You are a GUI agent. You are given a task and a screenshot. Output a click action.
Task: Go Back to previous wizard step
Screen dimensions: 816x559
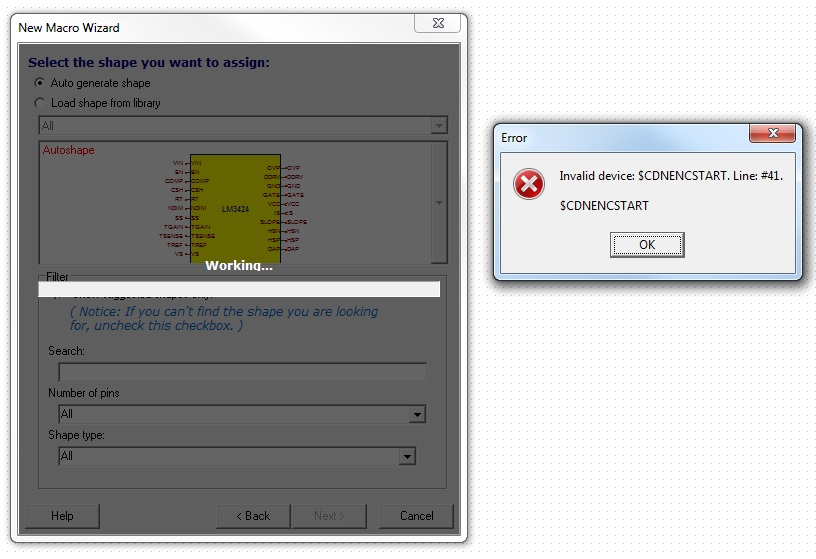(x=253, y=516)
